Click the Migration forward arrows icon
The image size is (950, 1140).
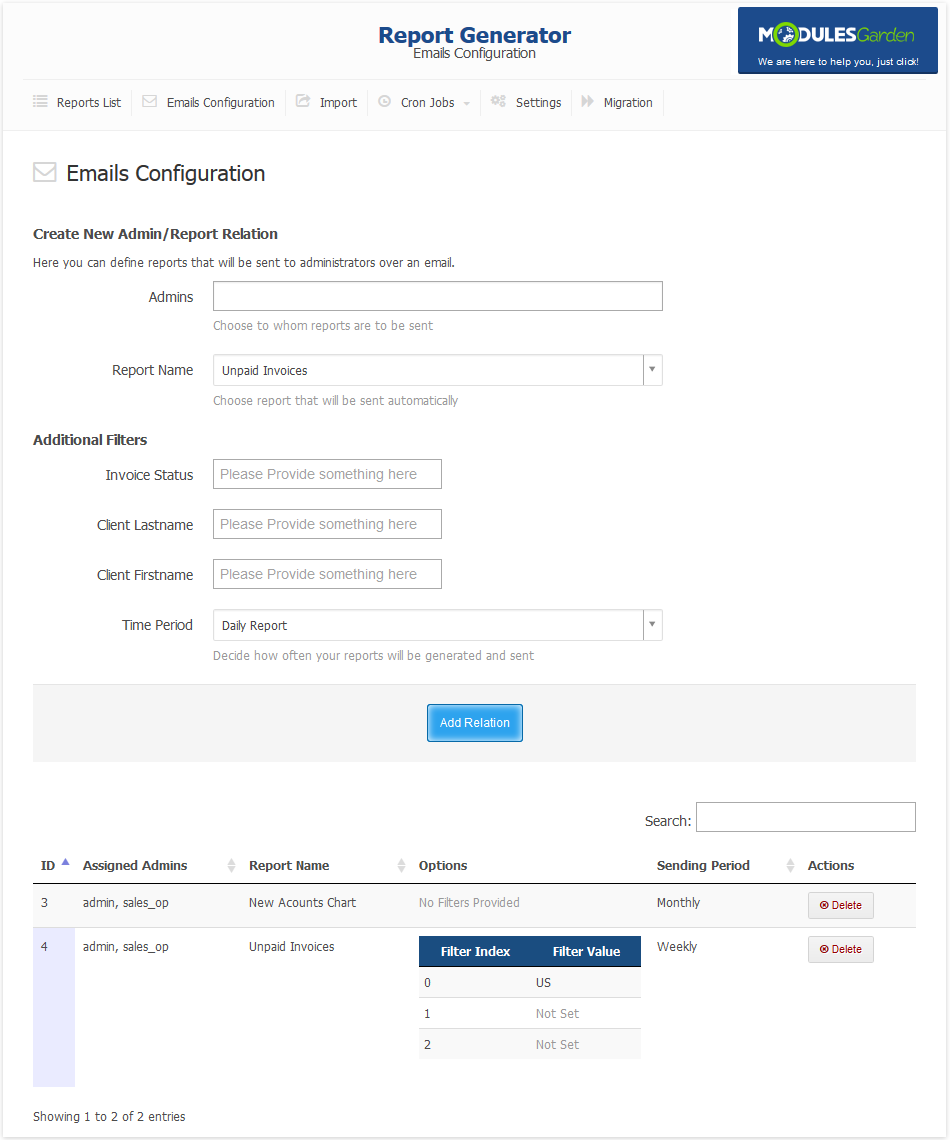tap(587, 101)
